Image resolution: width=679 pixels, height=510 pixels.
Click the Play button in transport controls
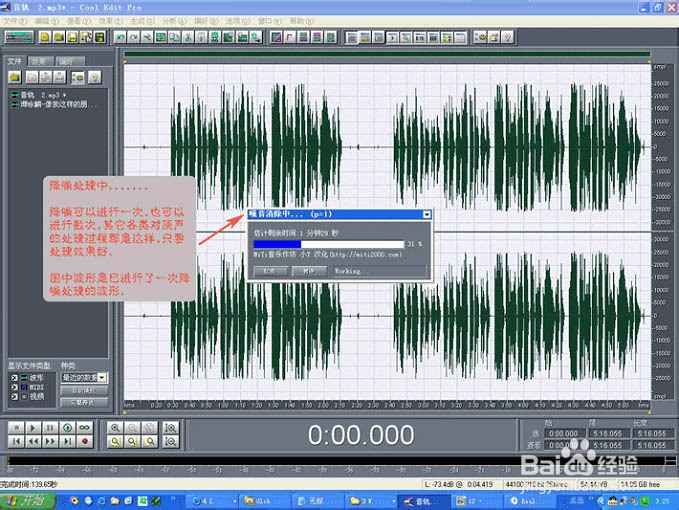pyautogui.click(x=33, y=428)
